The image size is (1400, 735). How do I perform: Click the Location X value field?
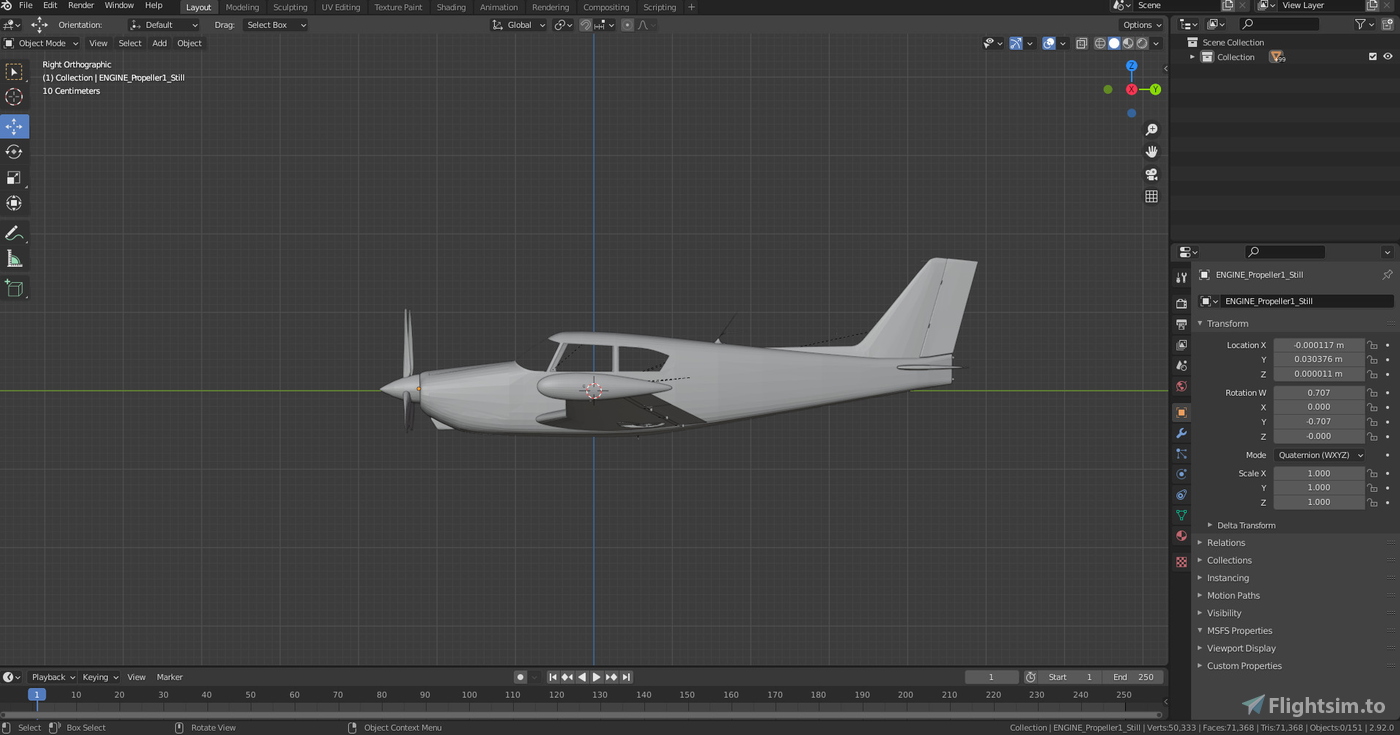[x=1318, y=344]
